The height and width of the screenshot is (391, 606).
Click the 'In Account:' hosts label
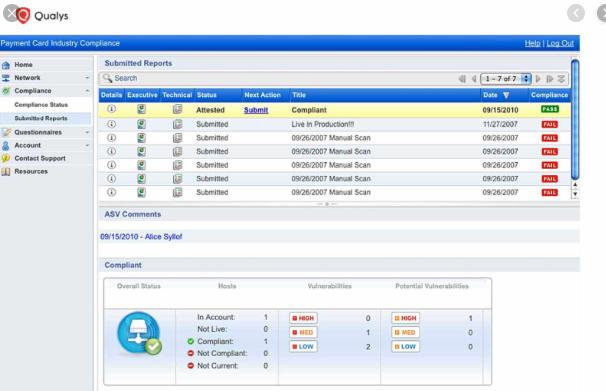(216, 317)
